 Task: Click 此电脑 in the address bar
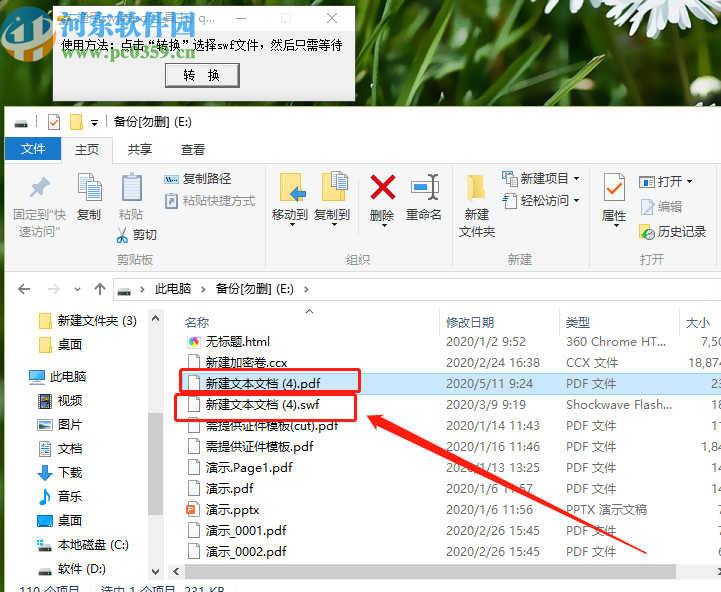(173, 289)
